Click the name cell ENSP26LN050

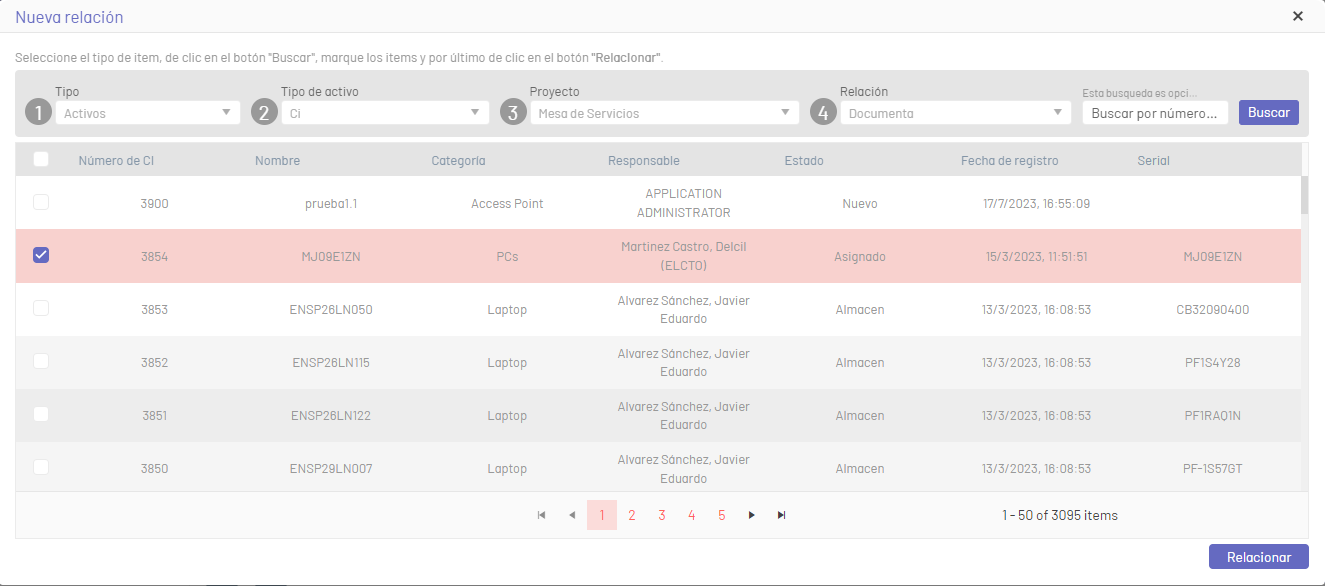331,309
